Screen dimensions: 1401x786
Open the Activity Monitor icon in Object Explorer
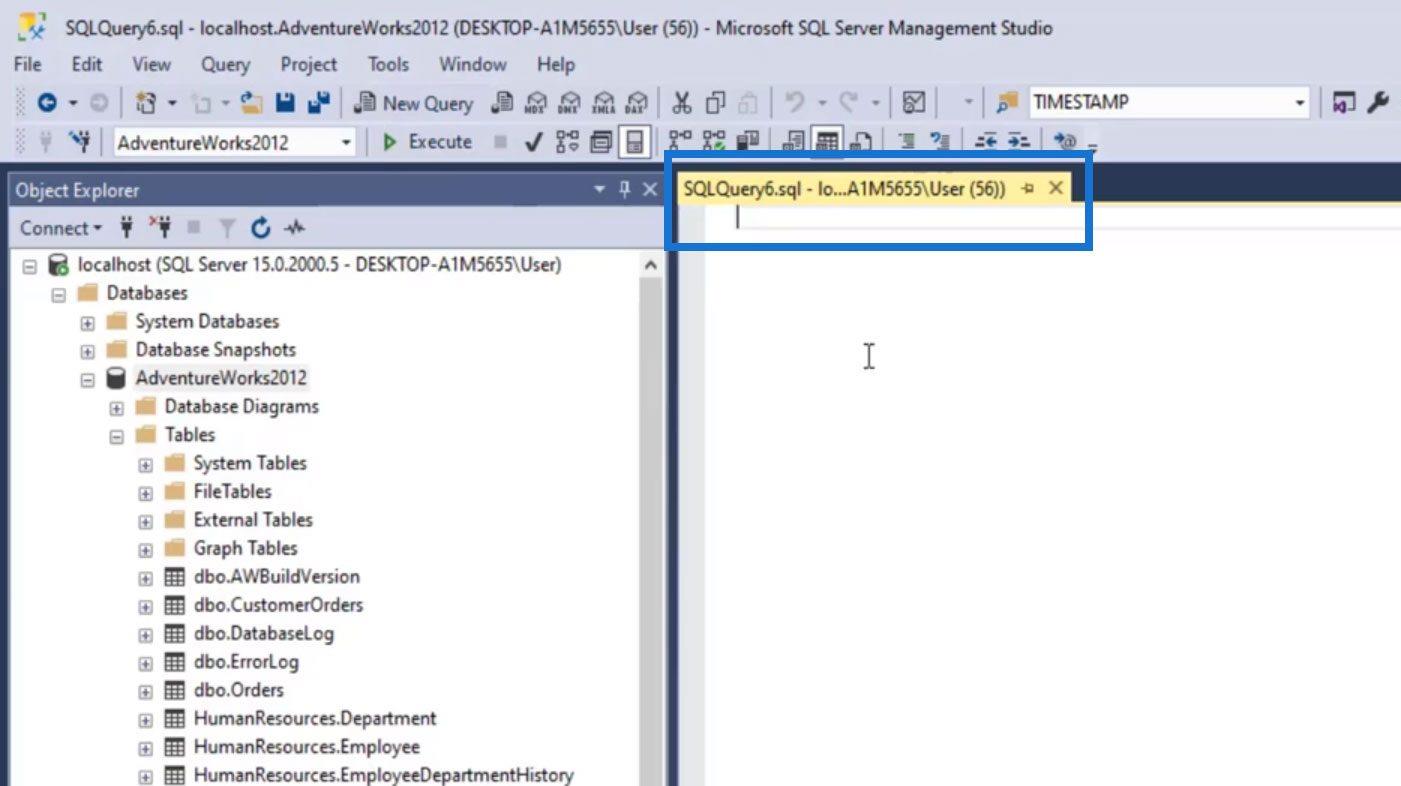(294, 228)
